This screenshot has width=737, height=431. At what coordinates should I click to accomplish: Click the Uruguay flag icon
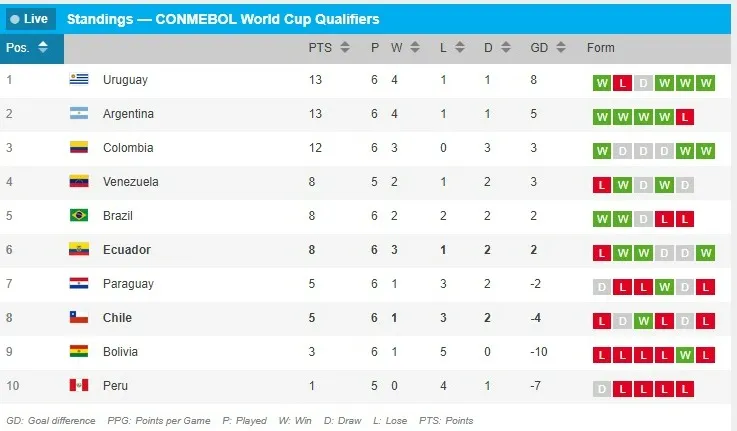click(79, 80)
